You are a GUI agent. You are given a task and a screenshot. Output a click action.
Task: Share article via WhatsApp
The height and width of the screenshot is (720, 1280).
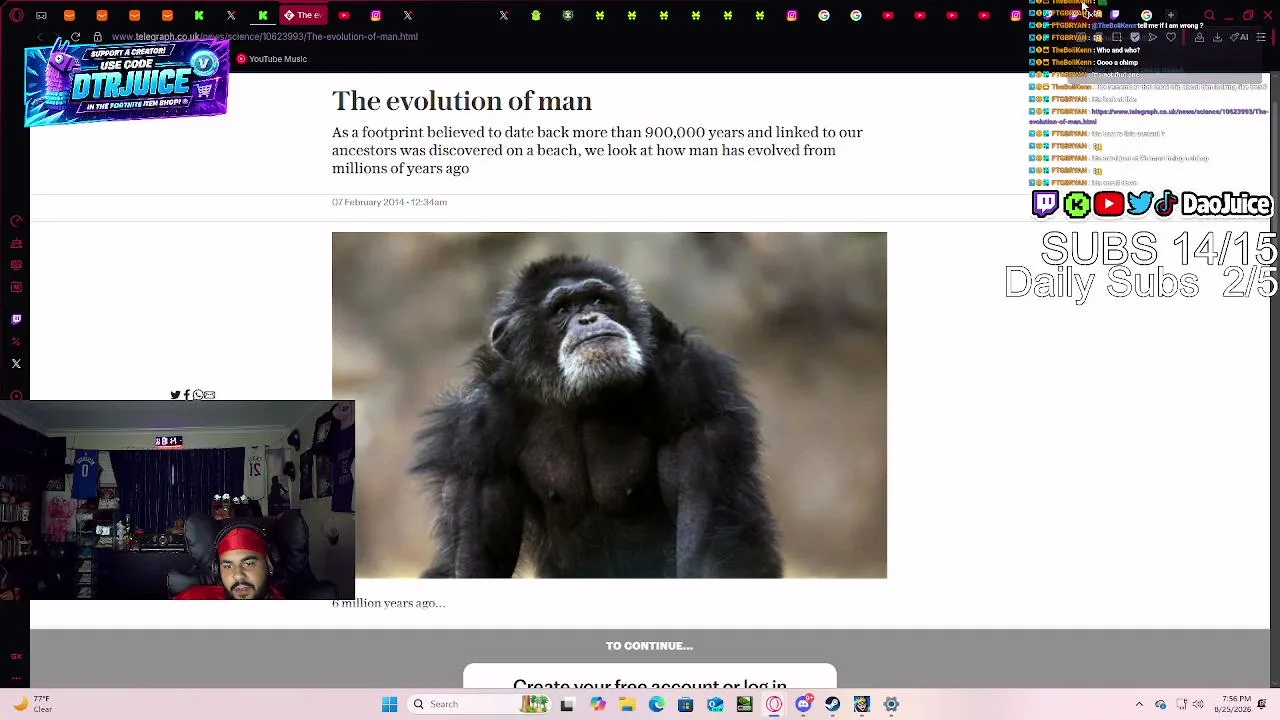pos(198,395)
